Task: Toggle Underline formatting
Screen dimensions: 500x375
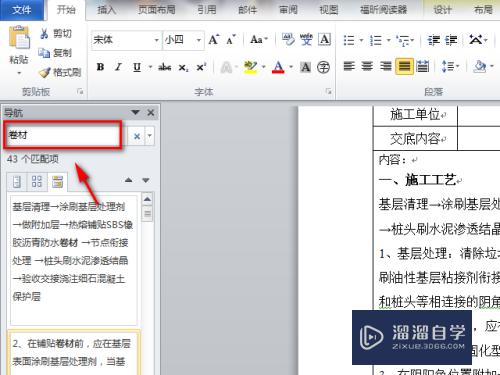Action: (137, 67)
